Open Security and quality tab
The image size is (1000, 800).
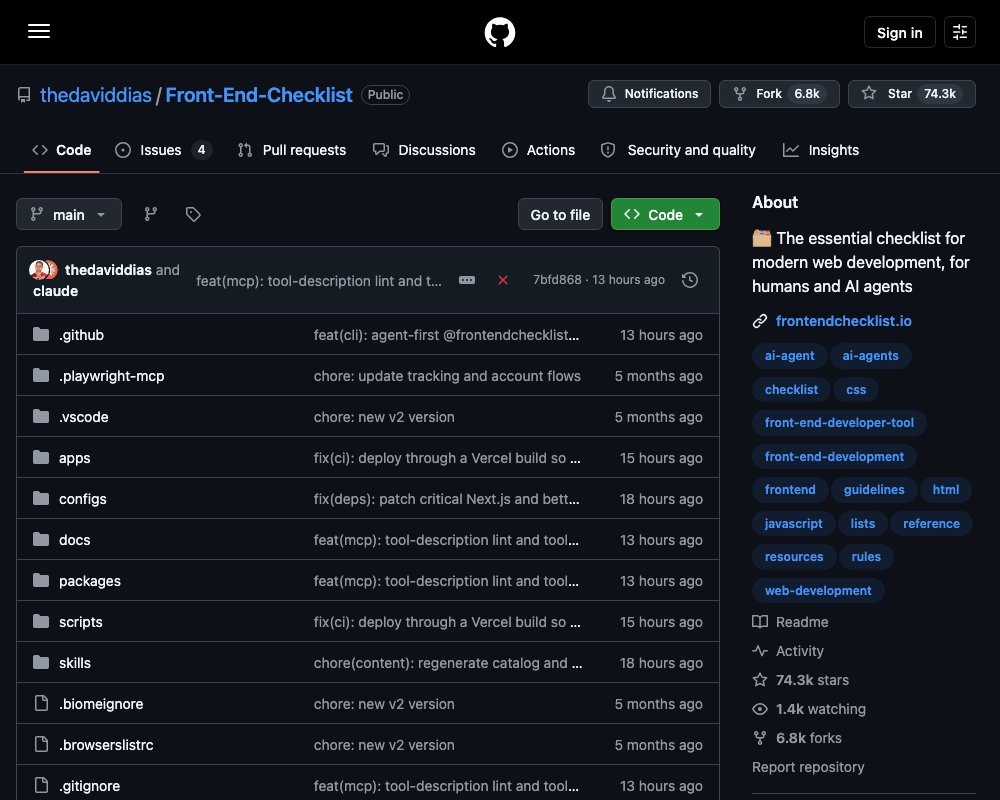[x=678, y=150]
